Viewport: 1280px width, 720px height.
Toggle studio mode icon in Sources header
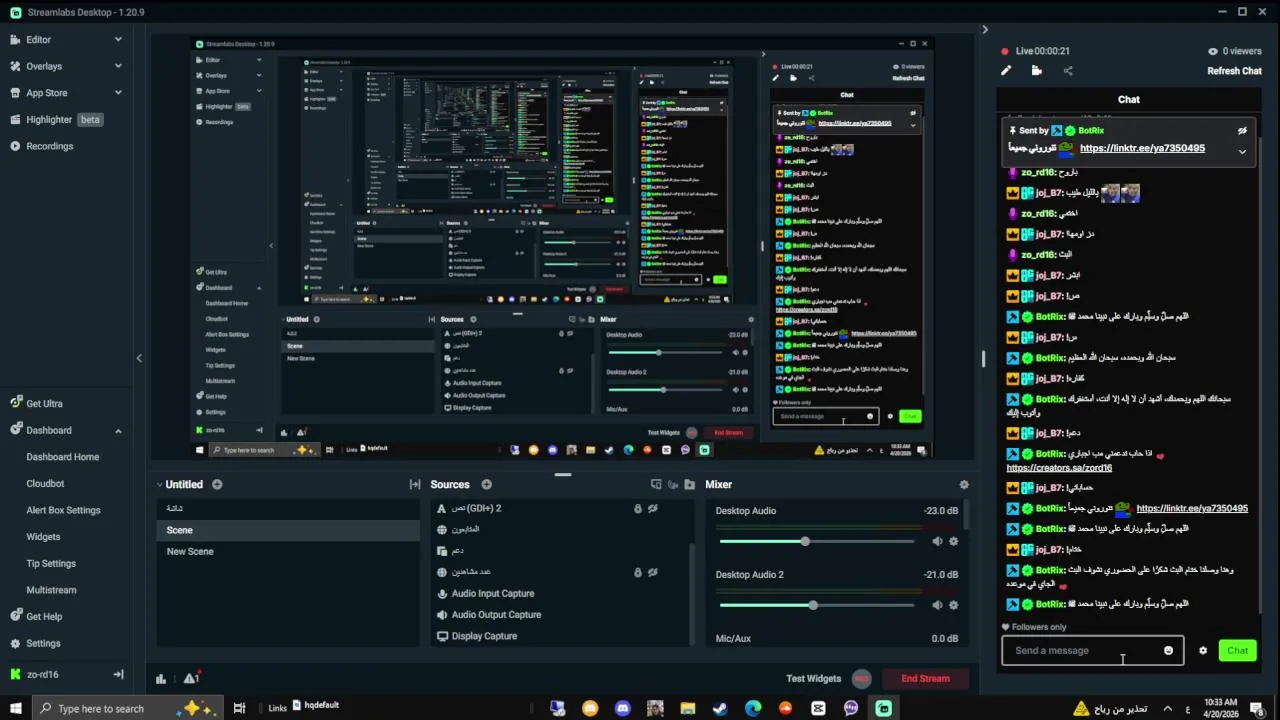point(656,485)
